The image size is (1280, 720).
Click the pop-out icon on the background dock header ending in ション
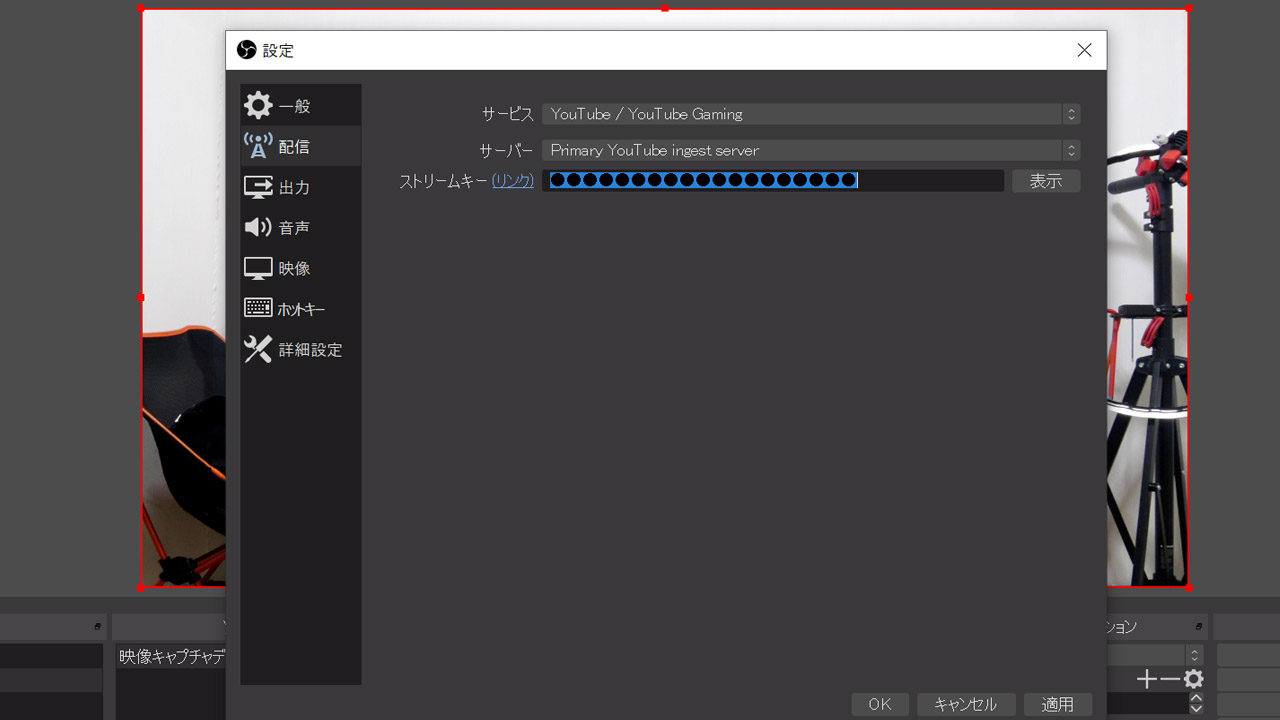click(x=1198, y=626)
